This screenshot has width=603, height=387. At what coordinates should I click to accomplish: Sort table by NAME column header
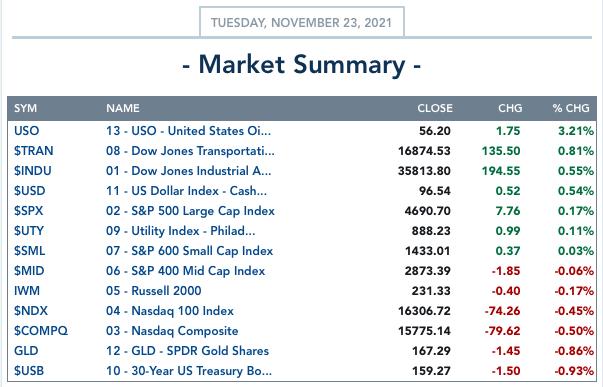click(x=123, y=108)
